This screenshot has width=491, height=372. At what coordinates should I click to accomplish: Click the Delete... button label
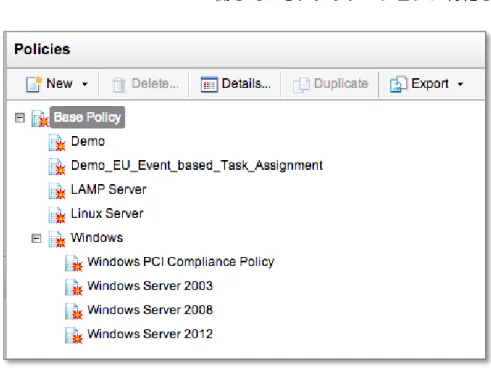point(155,83)
